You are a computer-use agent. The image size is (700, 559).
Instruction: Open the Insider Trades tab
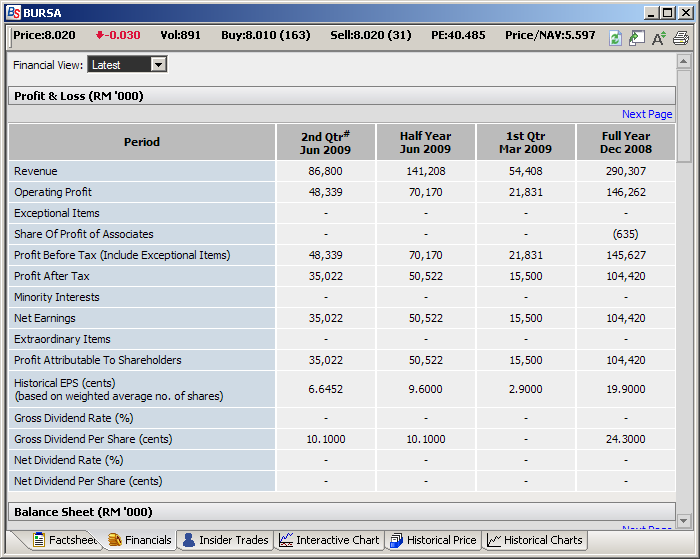point(225,540)
